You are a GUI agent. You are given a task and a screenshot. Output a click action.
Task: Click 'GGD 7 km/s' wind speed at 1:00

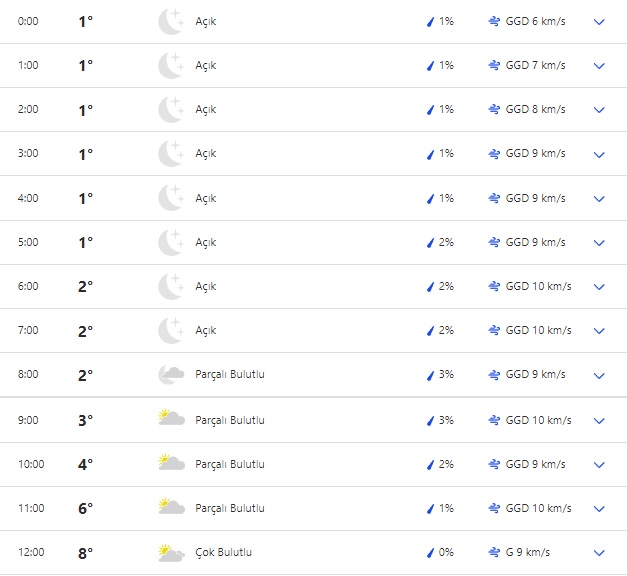(x=535, y=66)
